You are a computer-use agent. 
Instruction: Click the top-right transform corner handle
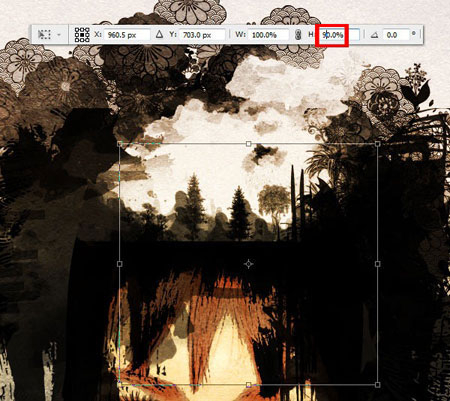tap(377, 144)
